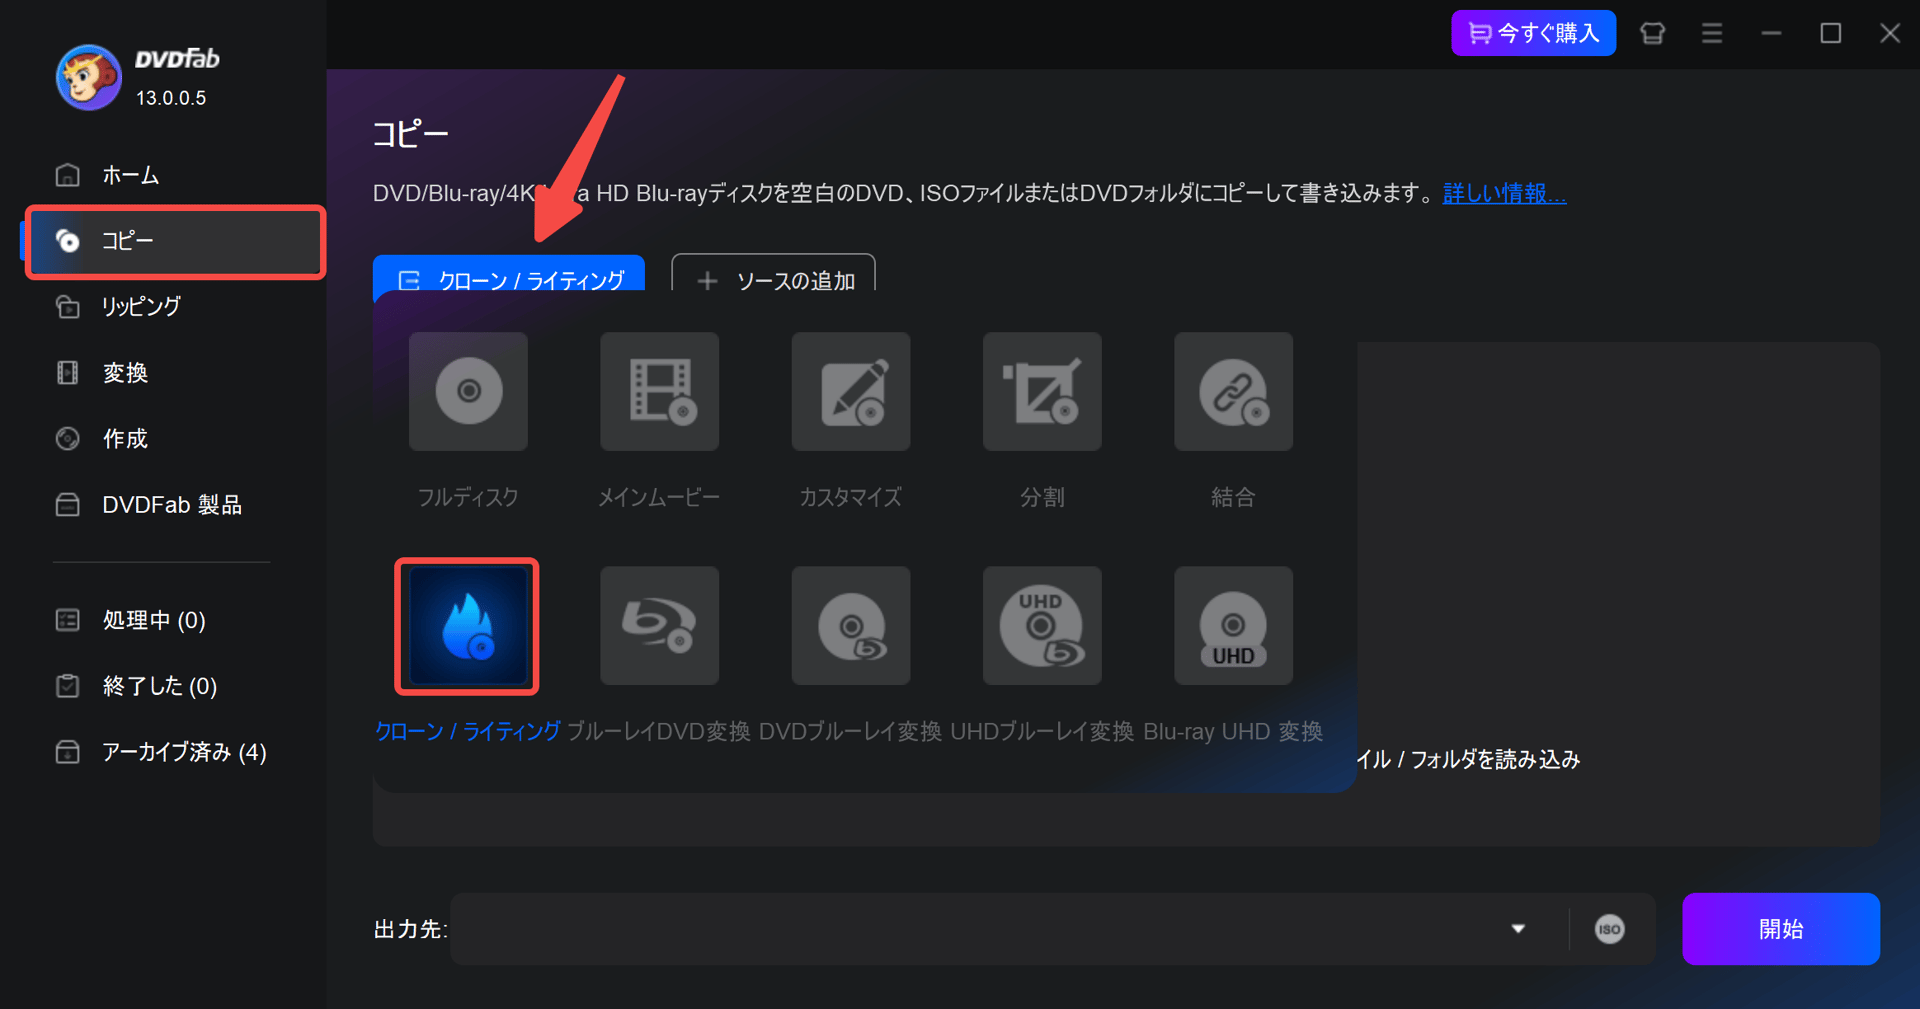Image resolution: width=1920 pixels, height=1009 pixels.
Task: Click the Clone/Burn mode switcher button
Action: (509, 273)
